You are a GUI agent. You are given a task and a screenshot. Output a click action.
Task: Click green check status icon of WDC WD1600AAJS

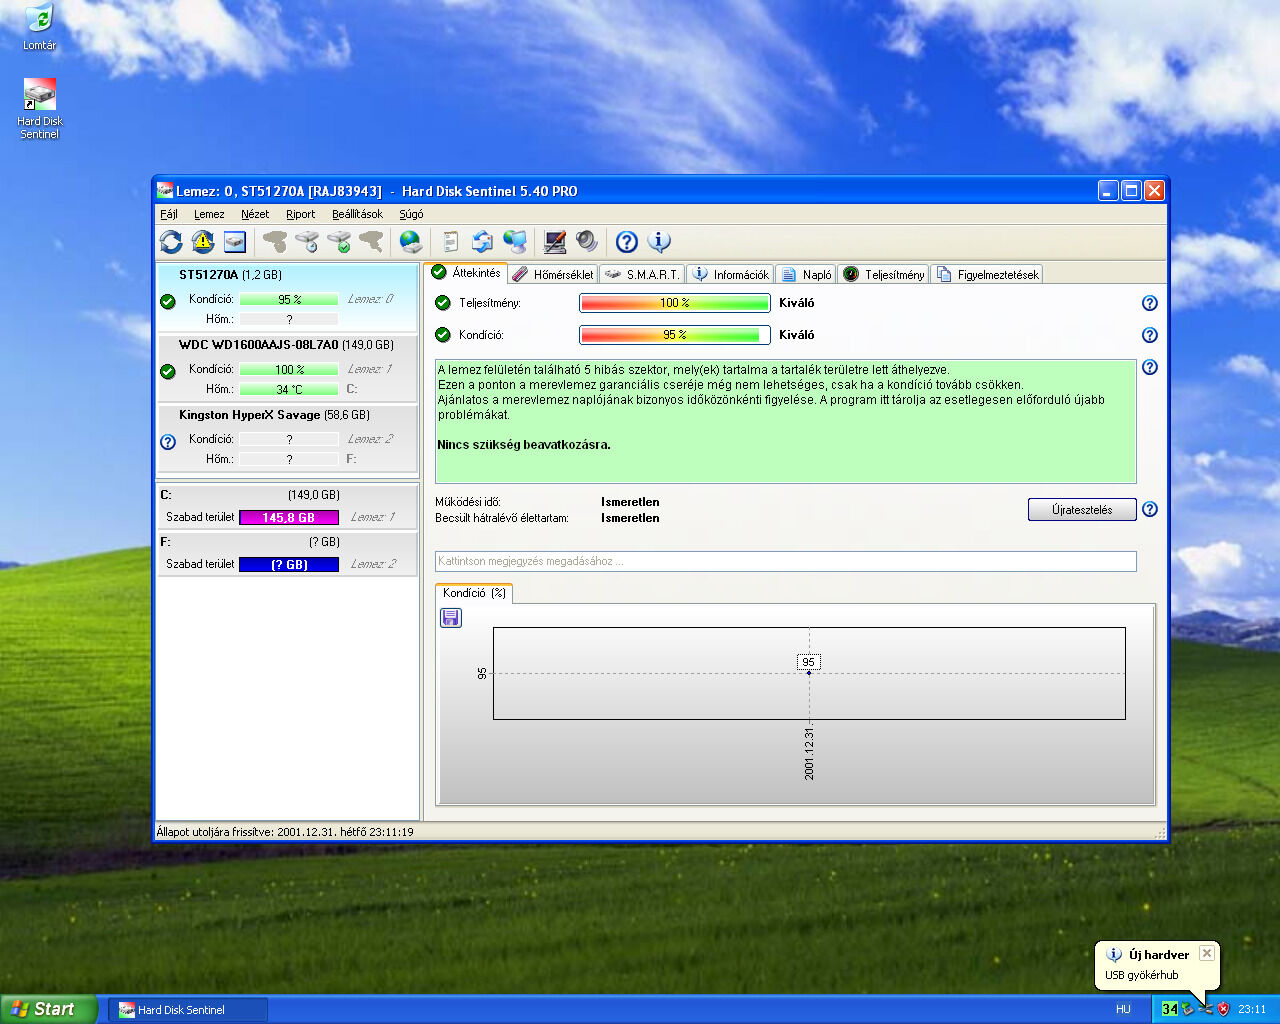tap(168, 371)
